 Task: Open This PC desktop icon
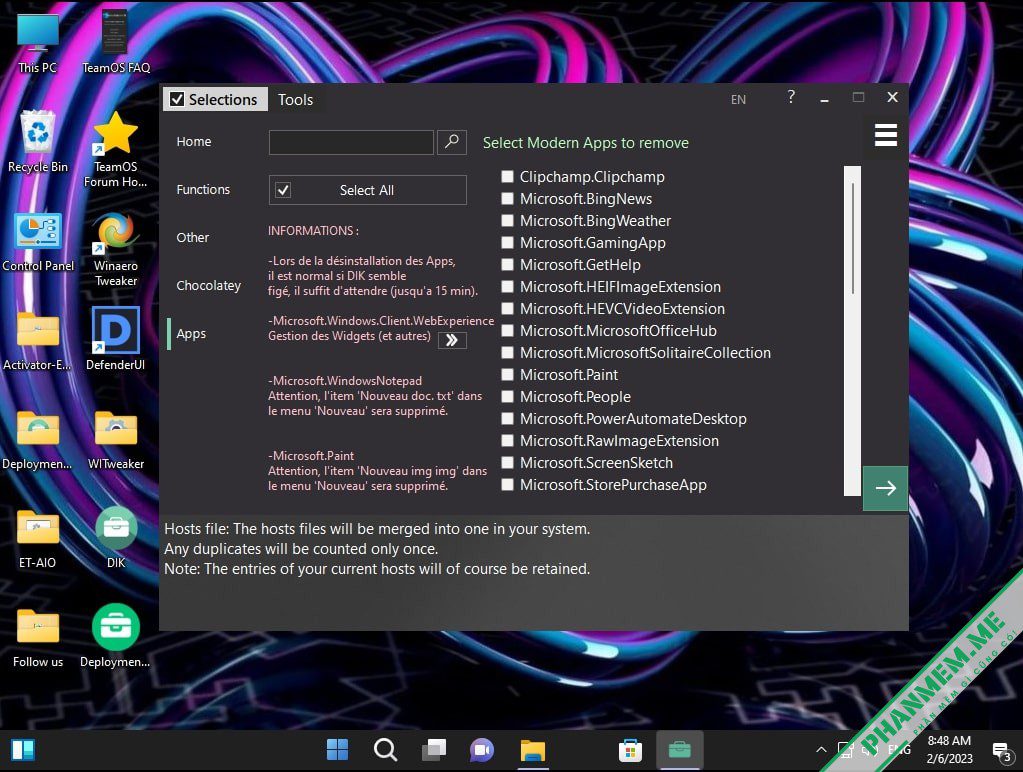(x=37, y=42)
